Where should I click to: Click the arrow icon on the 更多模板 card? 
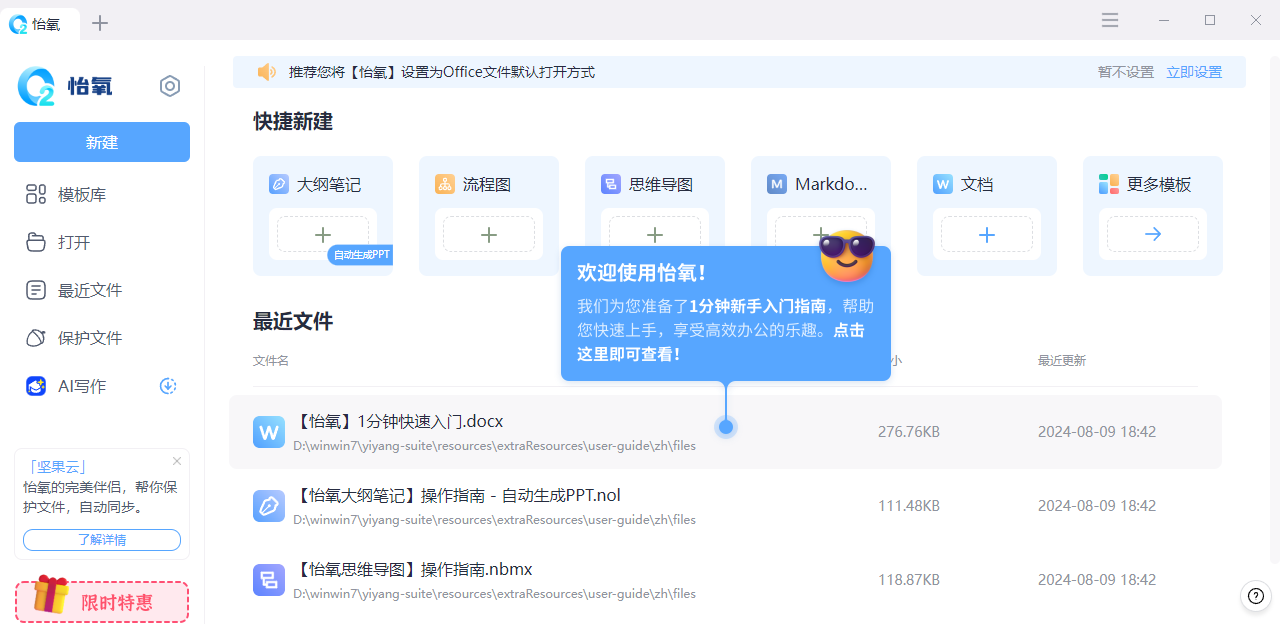(x=1152, y=234)
